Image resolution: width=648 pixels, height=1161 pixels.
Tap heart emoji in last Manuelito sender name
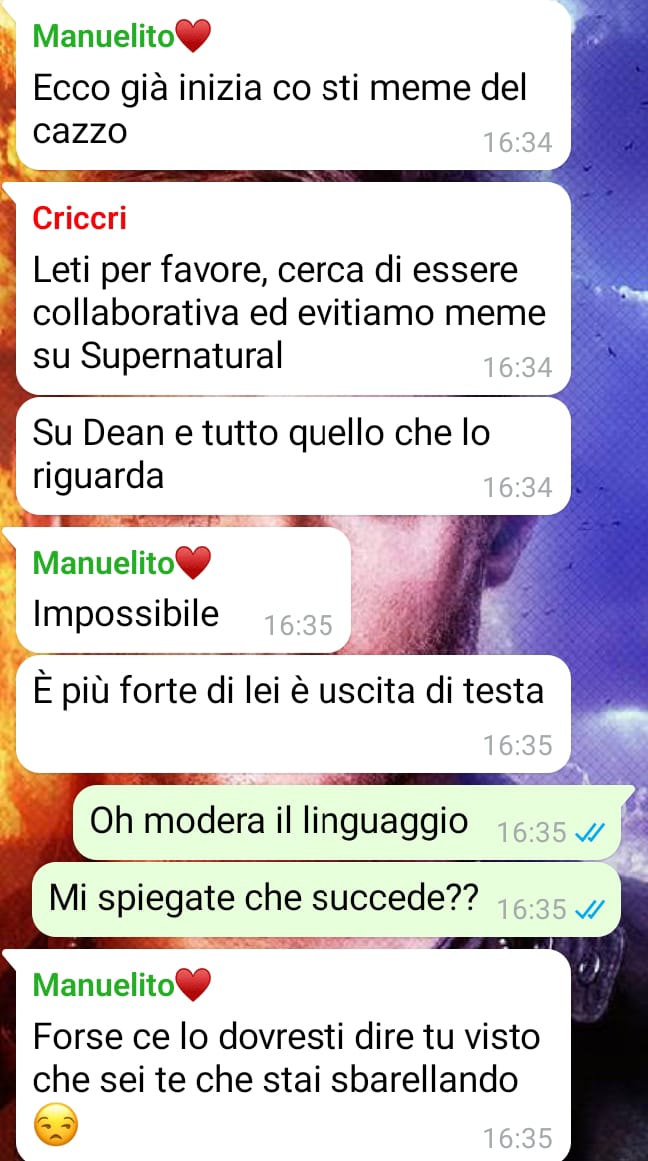click(193, 986)
